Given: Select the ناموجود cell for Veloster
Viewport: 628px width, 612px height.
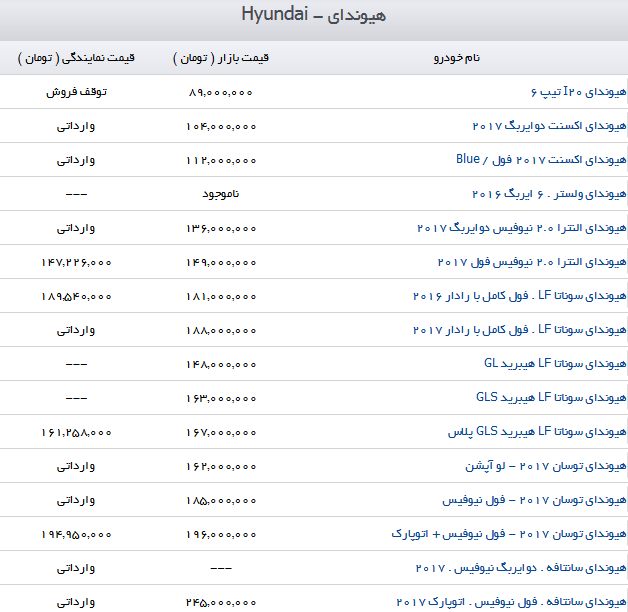Looking at the screenshot, I should (221, 194).
